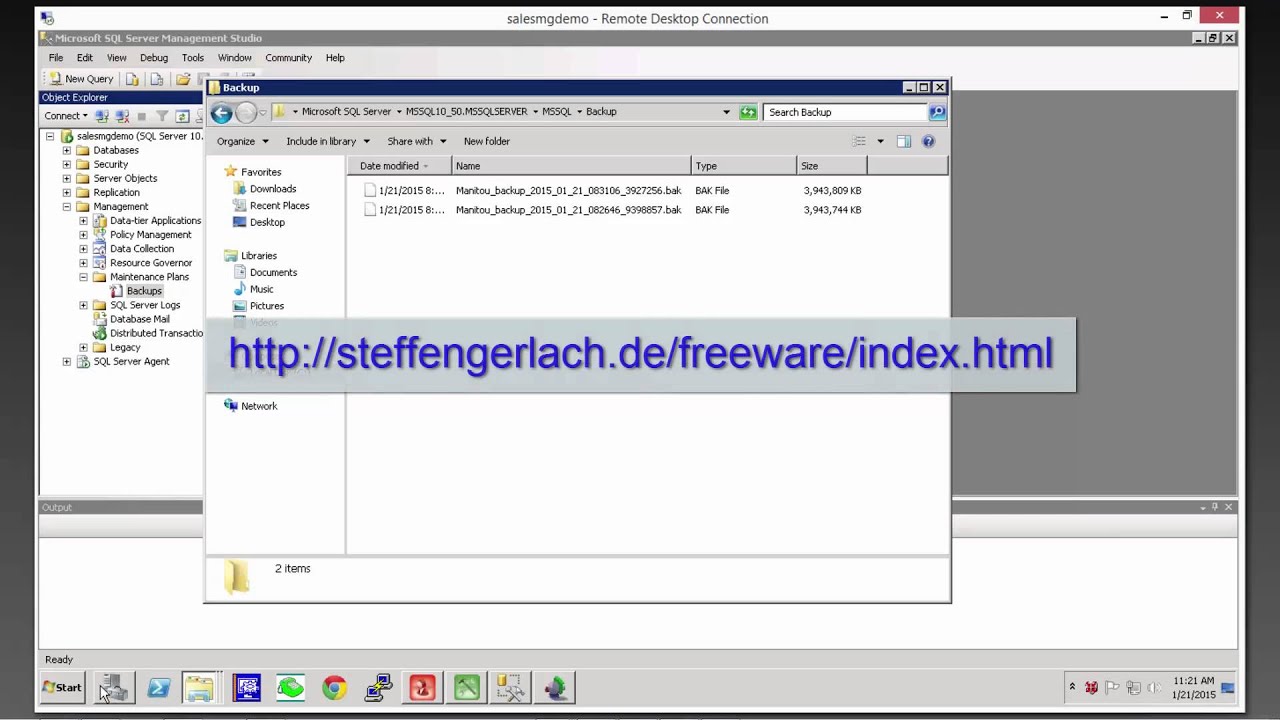Expand Data-tier Applications node

[84, 221]
